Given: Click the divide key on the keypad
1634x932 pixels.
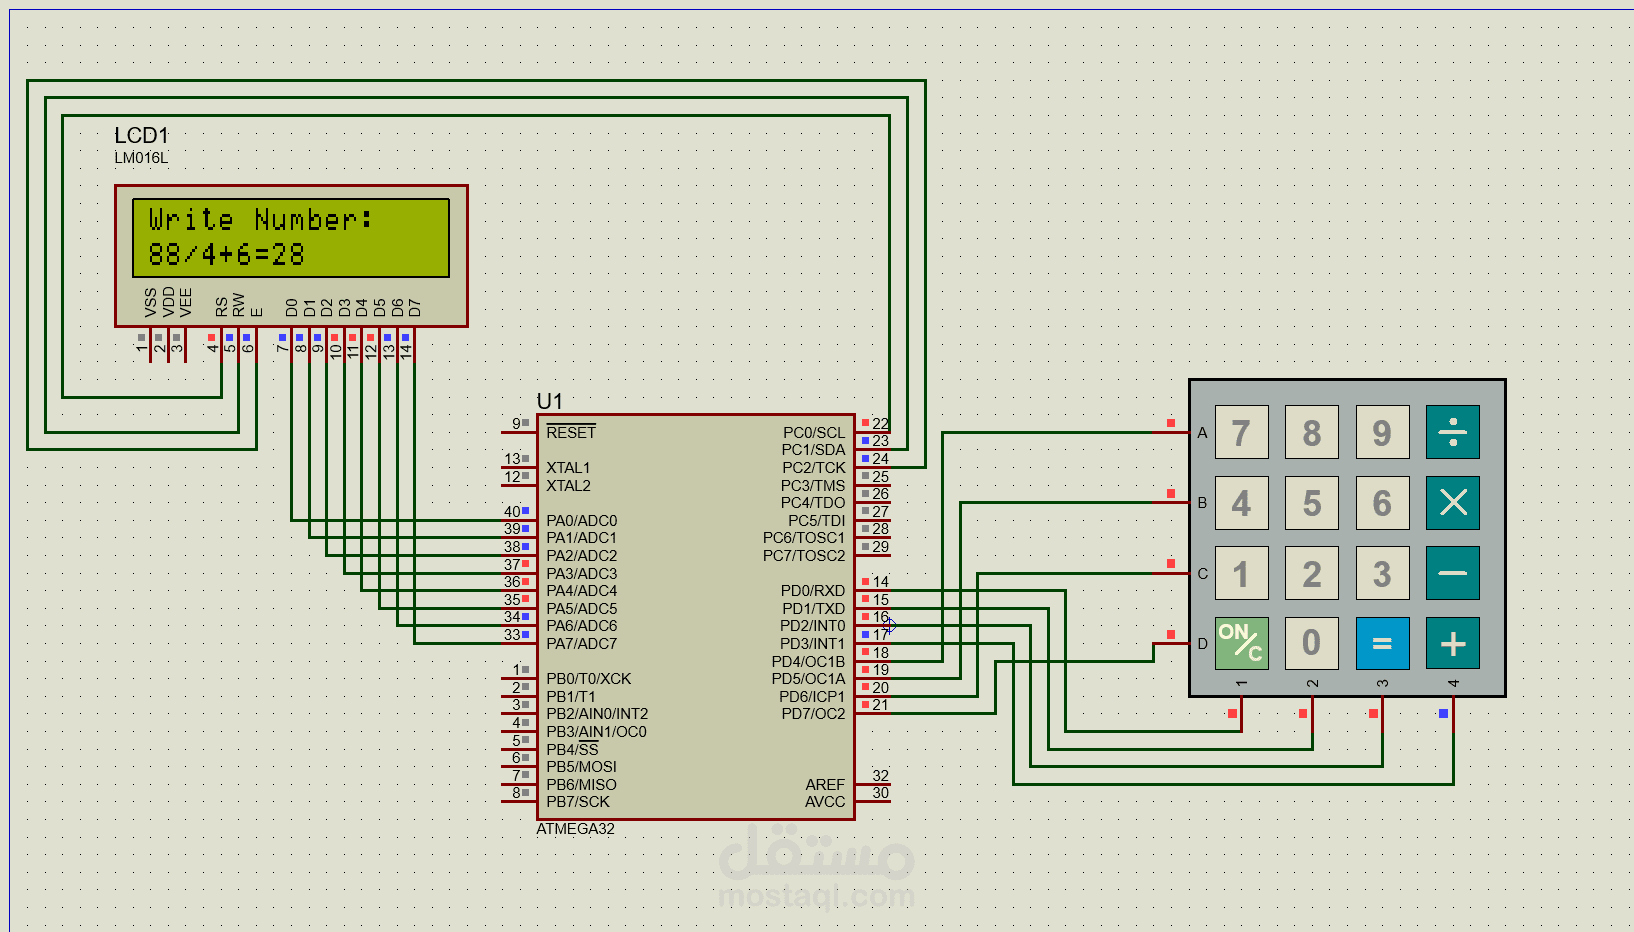Looking at the screenshot, I should pos(1452,432).
